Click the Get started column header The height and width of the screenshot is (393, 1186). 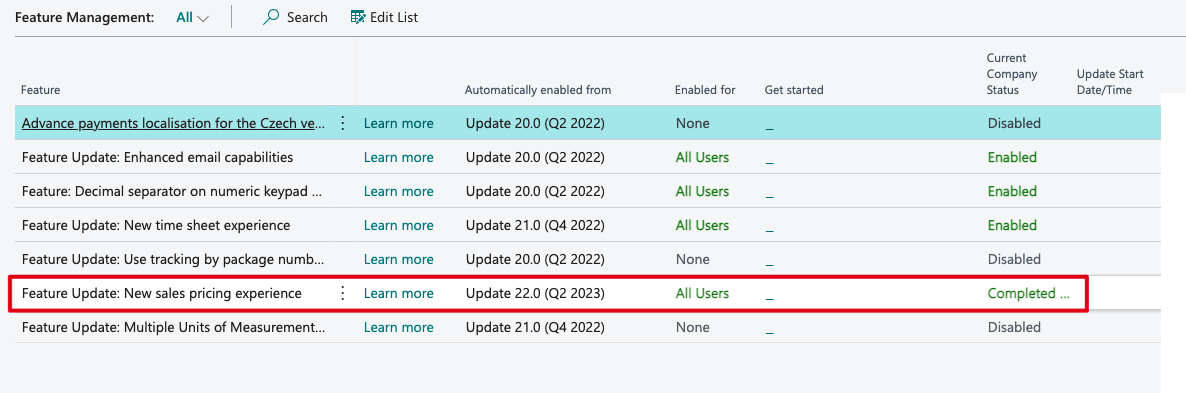(x=793, y=90)
